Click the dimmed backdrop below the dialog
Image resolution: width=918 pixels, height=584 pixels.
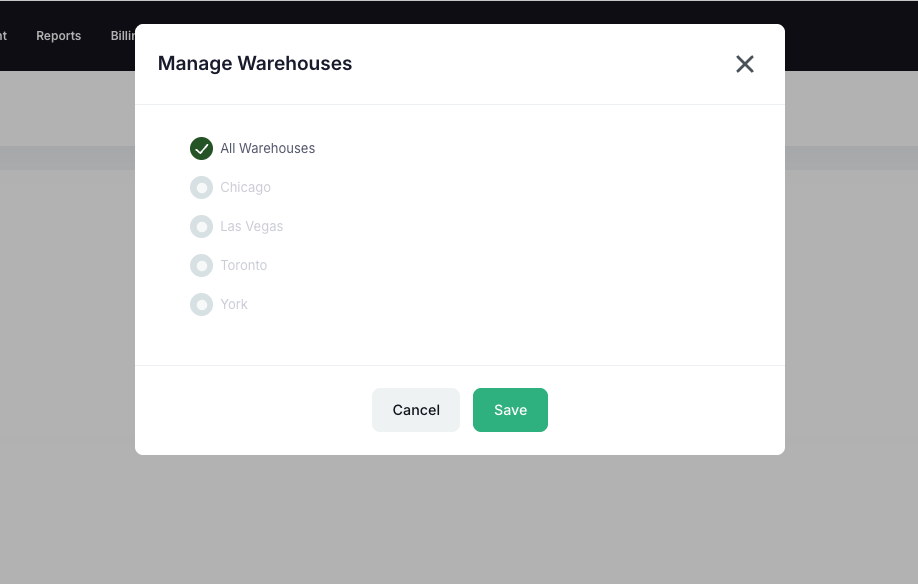coord(459,520)
